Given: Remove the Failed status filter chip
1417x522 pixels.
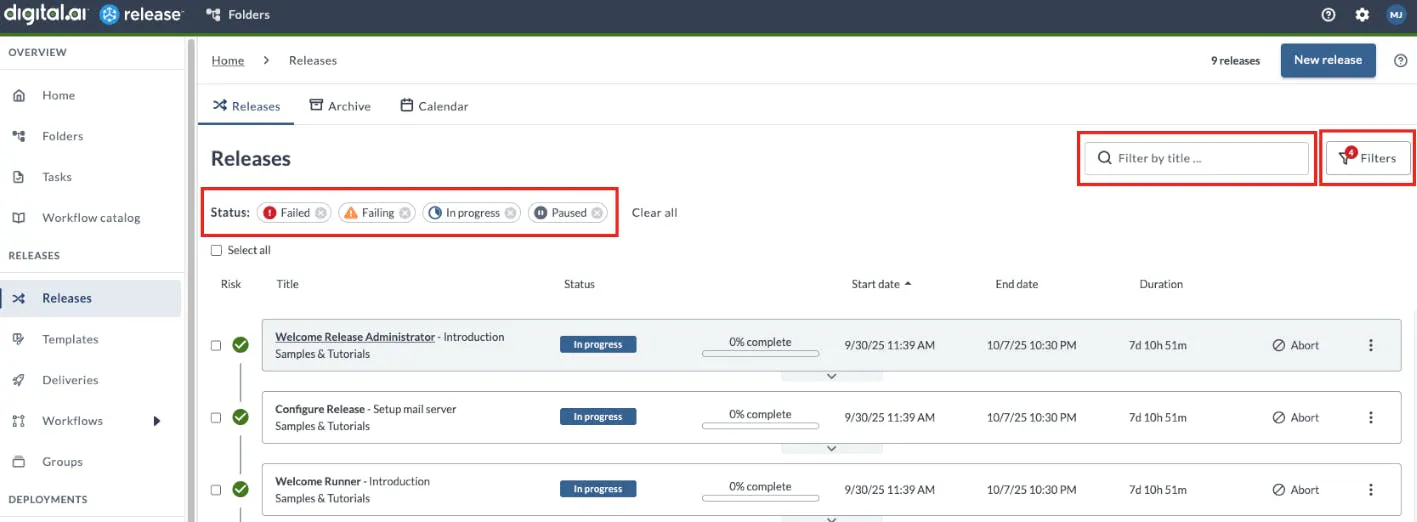Looking at the screenshot, I should (x=320, y=213).
